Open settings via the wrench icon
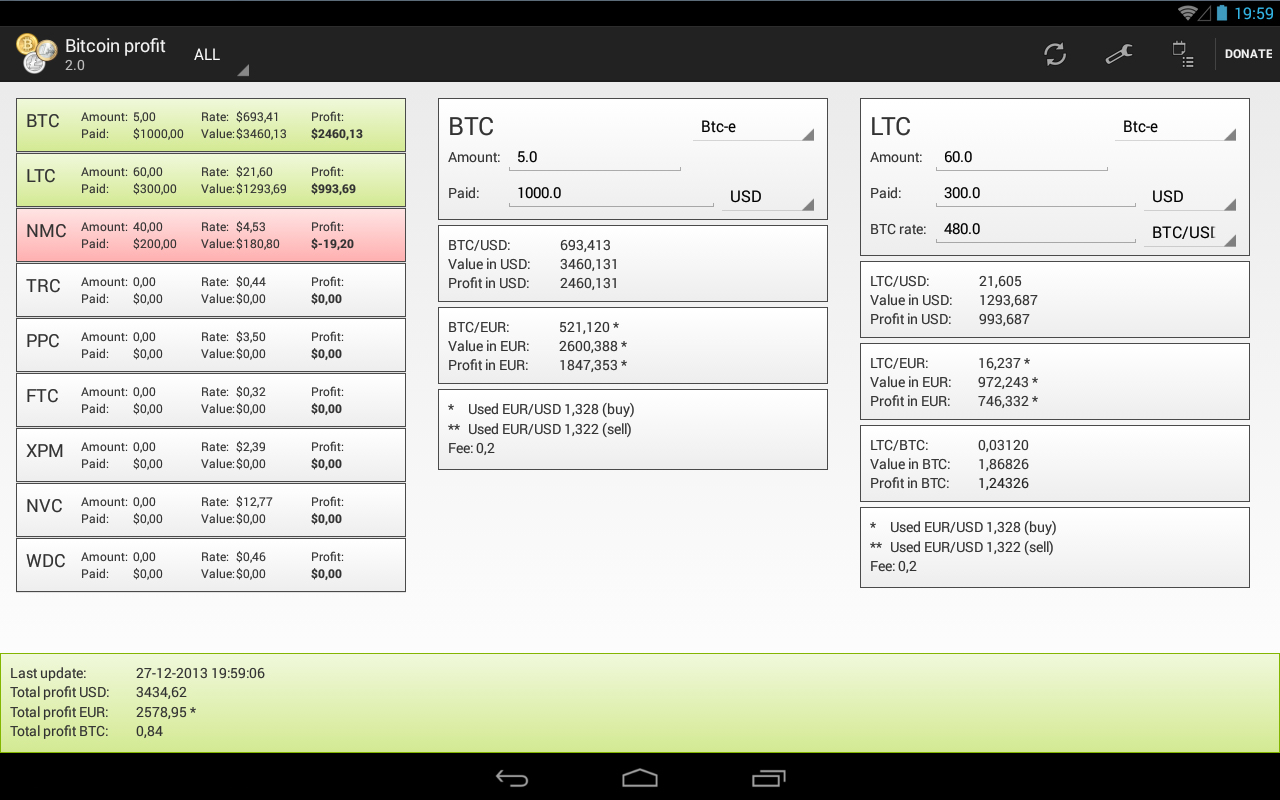The image size is (1280, 800). [x=1118, y=54]
